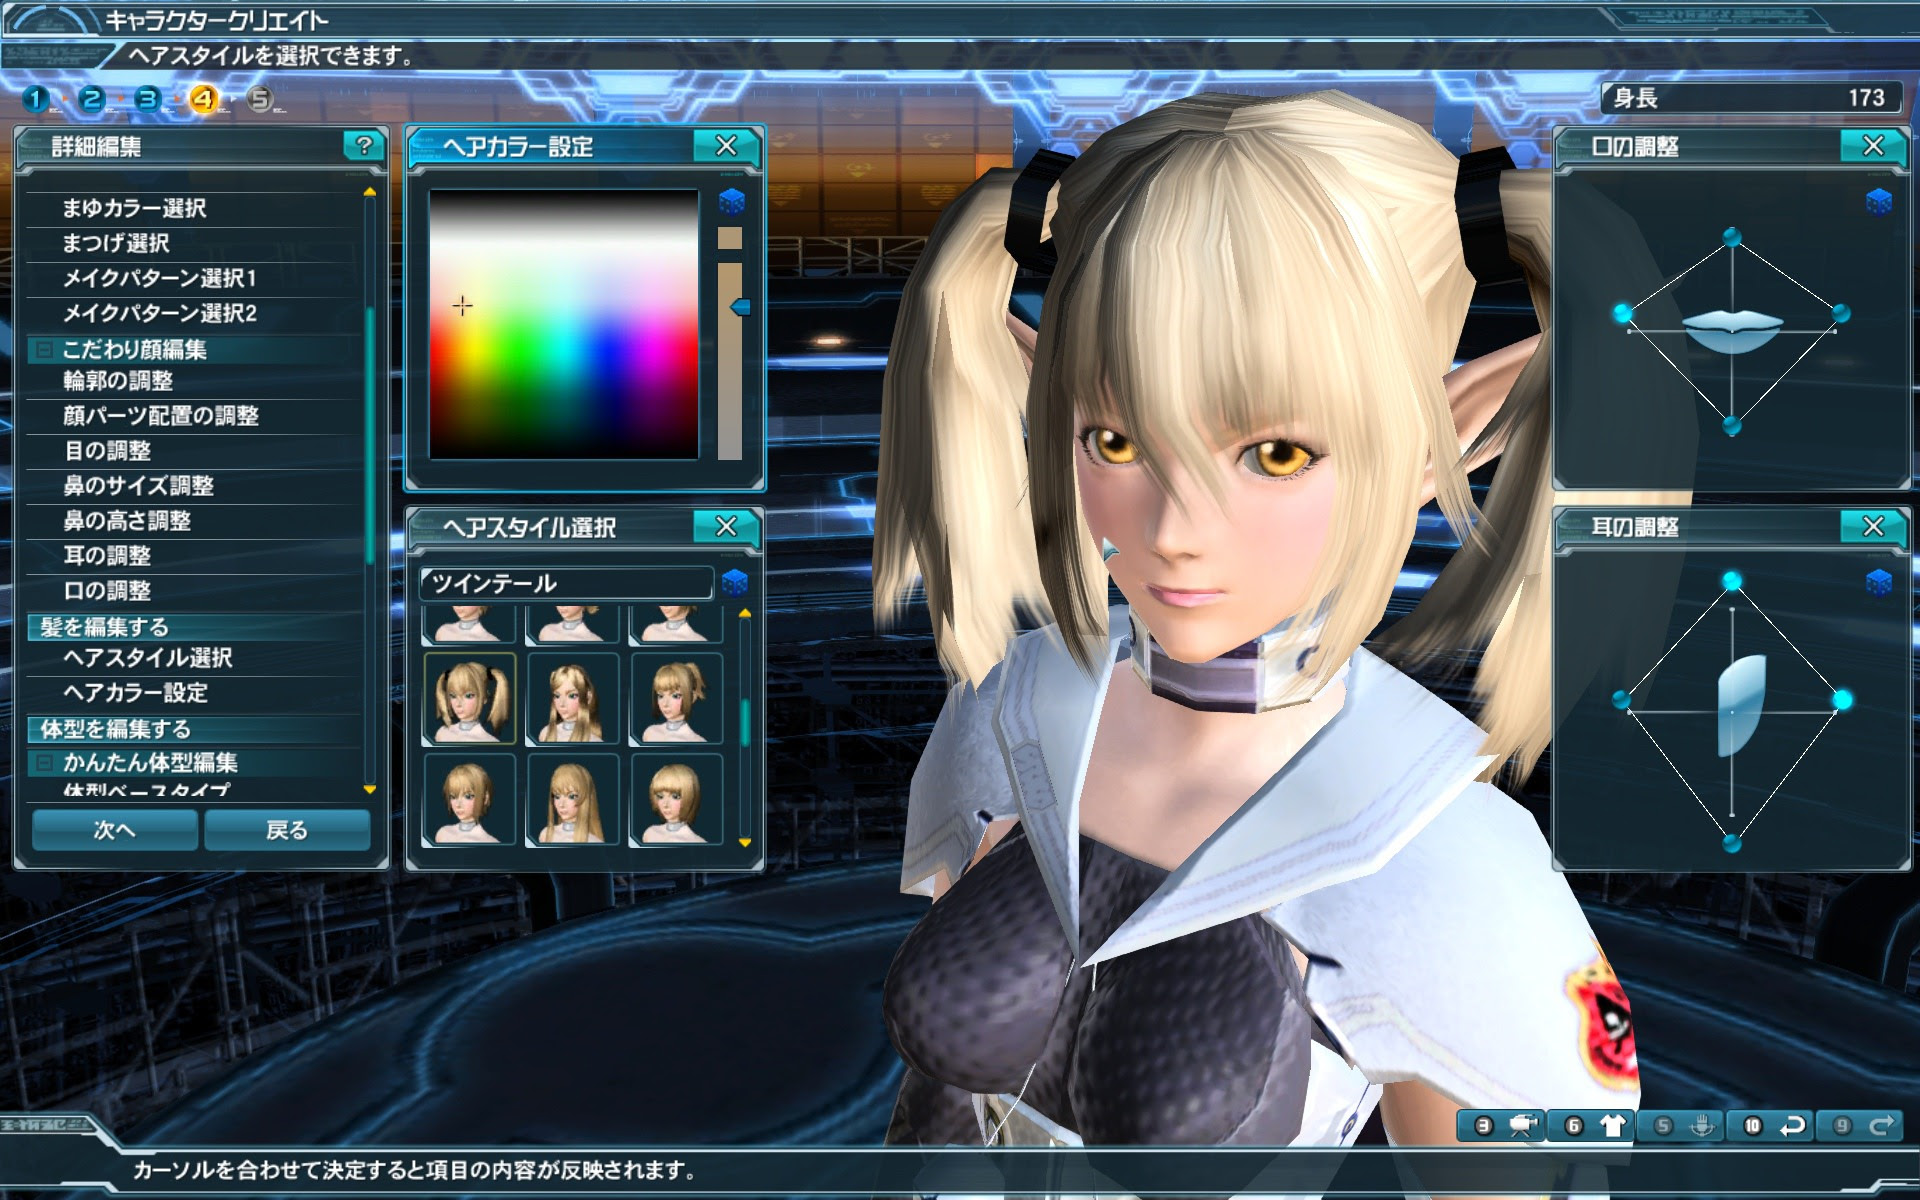Click the greyed-out hand pose icon
The width and height of the screenshot is (1920, 1200).
1702,1126
